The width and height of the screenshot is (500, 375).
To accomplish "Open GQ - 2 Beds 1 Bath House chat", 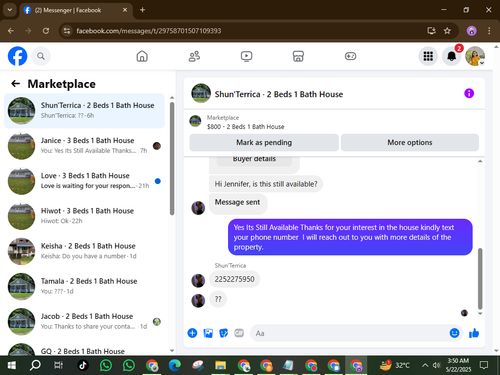I will tap(84, 349).
